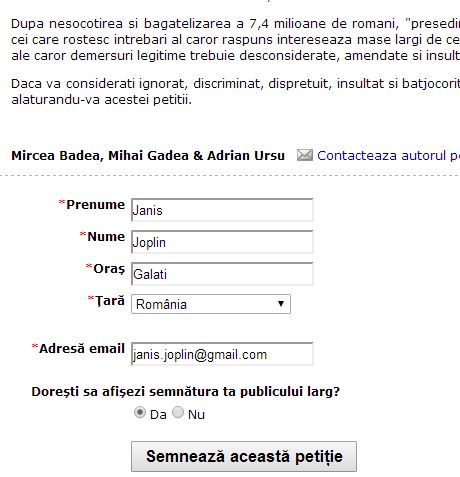Open the Țară dropdown set to România
The height and width of the screenshot is (477, 460).
[x=211, y=304]
